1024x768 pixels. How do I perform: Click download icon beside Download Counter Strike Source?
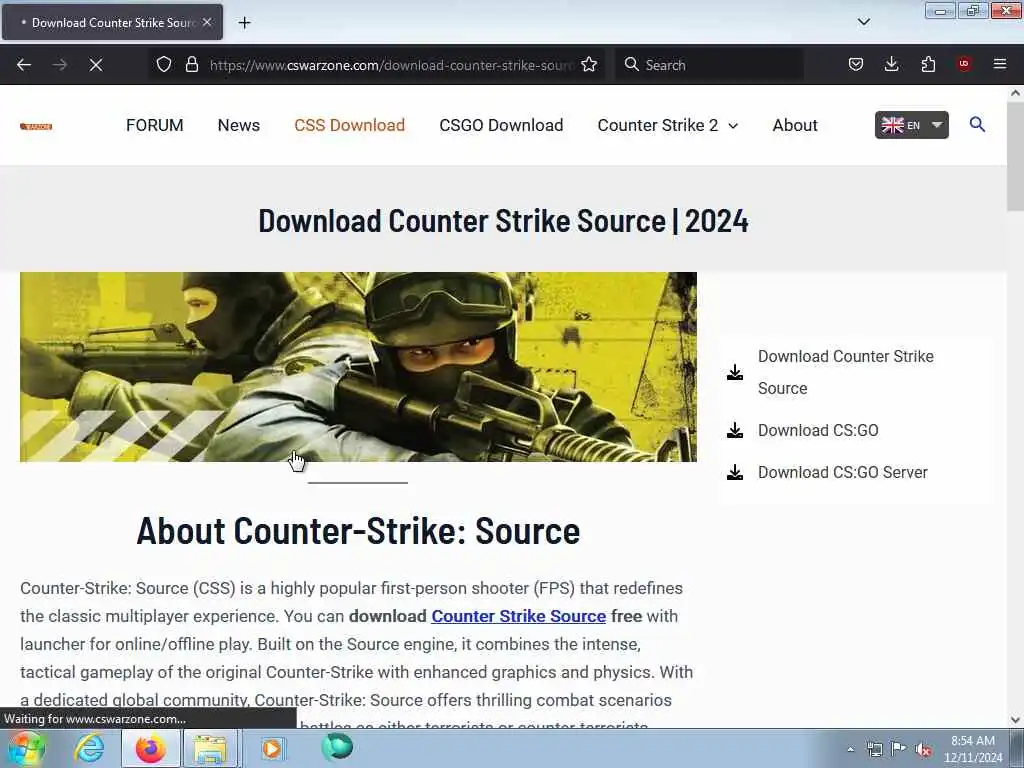point(735,372)
